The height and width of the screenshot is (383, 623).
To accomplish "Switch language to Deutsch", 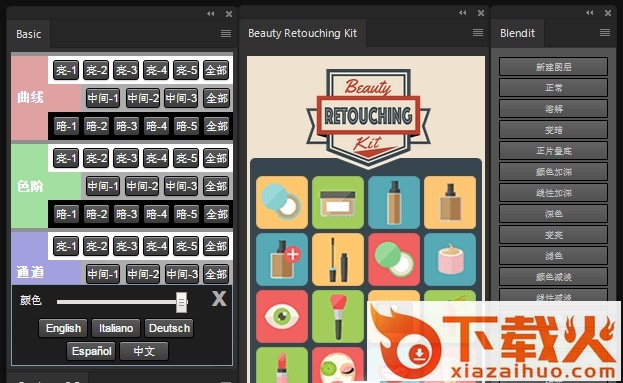I will pyautogui.click(x=169, y=328).
